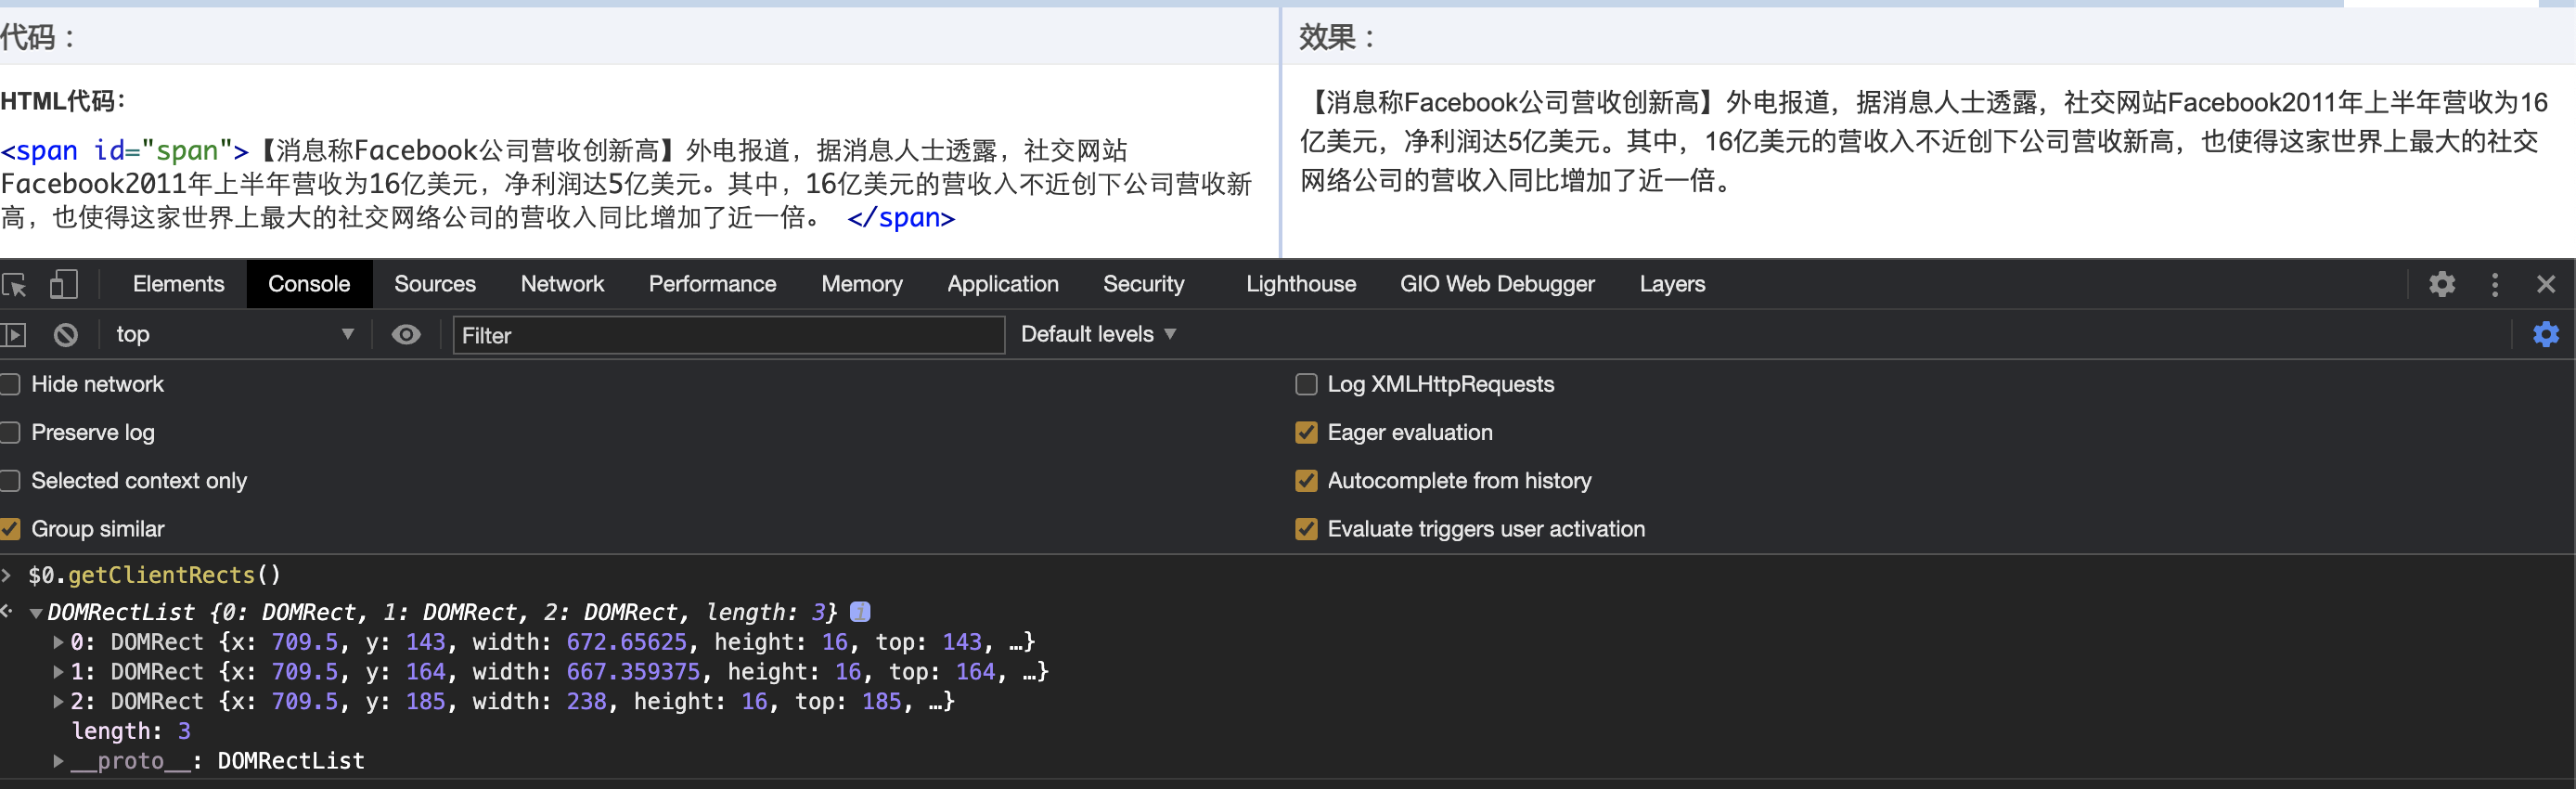Switch to the Performance tab
The width and height of the screenshot is (2576, 789).
[x=712, y=284]
